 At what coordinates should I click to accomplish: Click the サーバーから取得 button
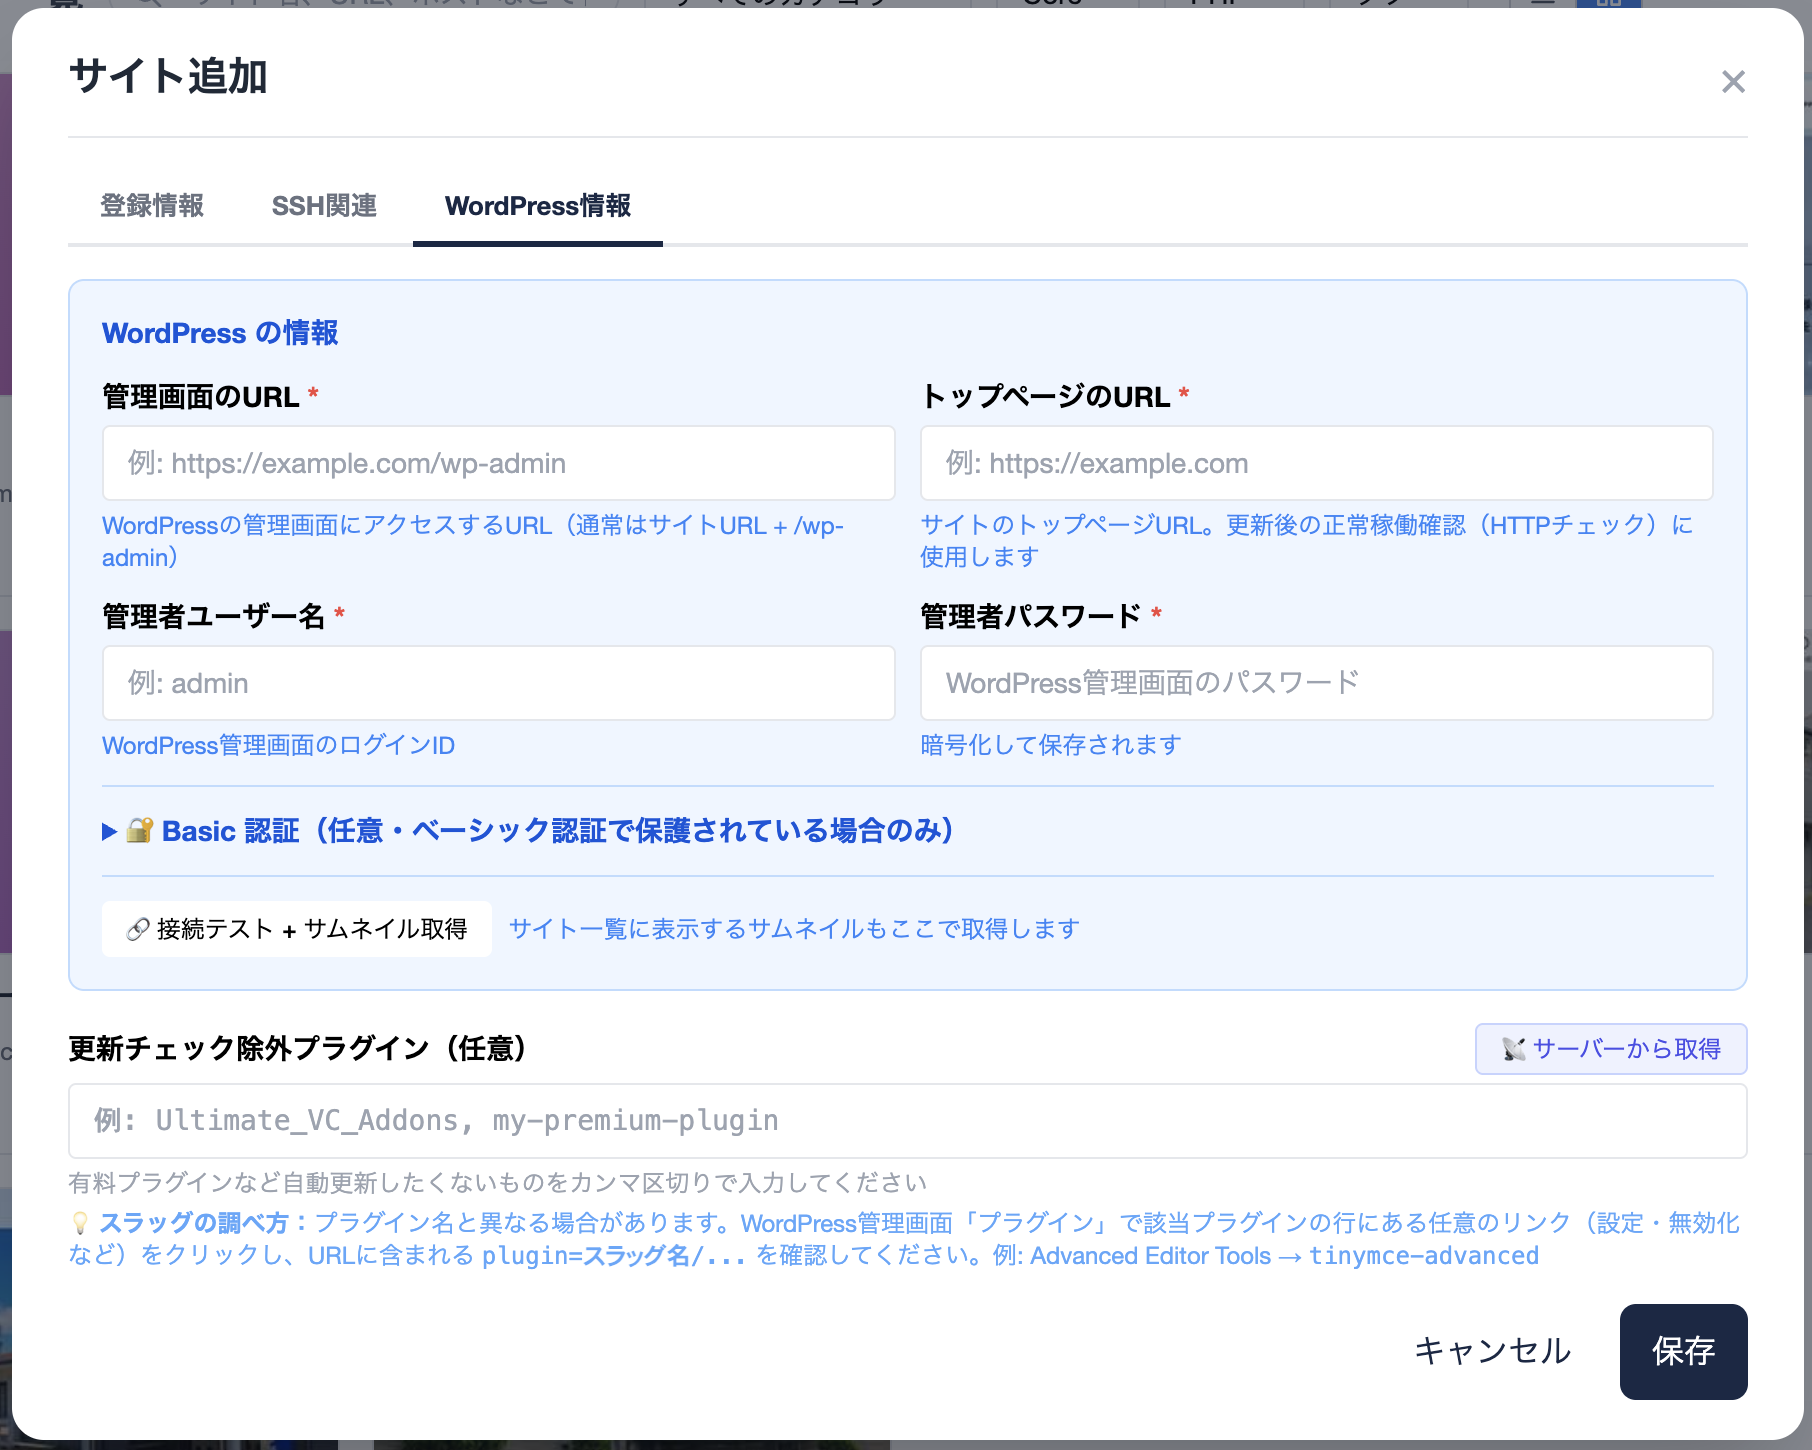pyautogui.click(x=1611, y=1049)
